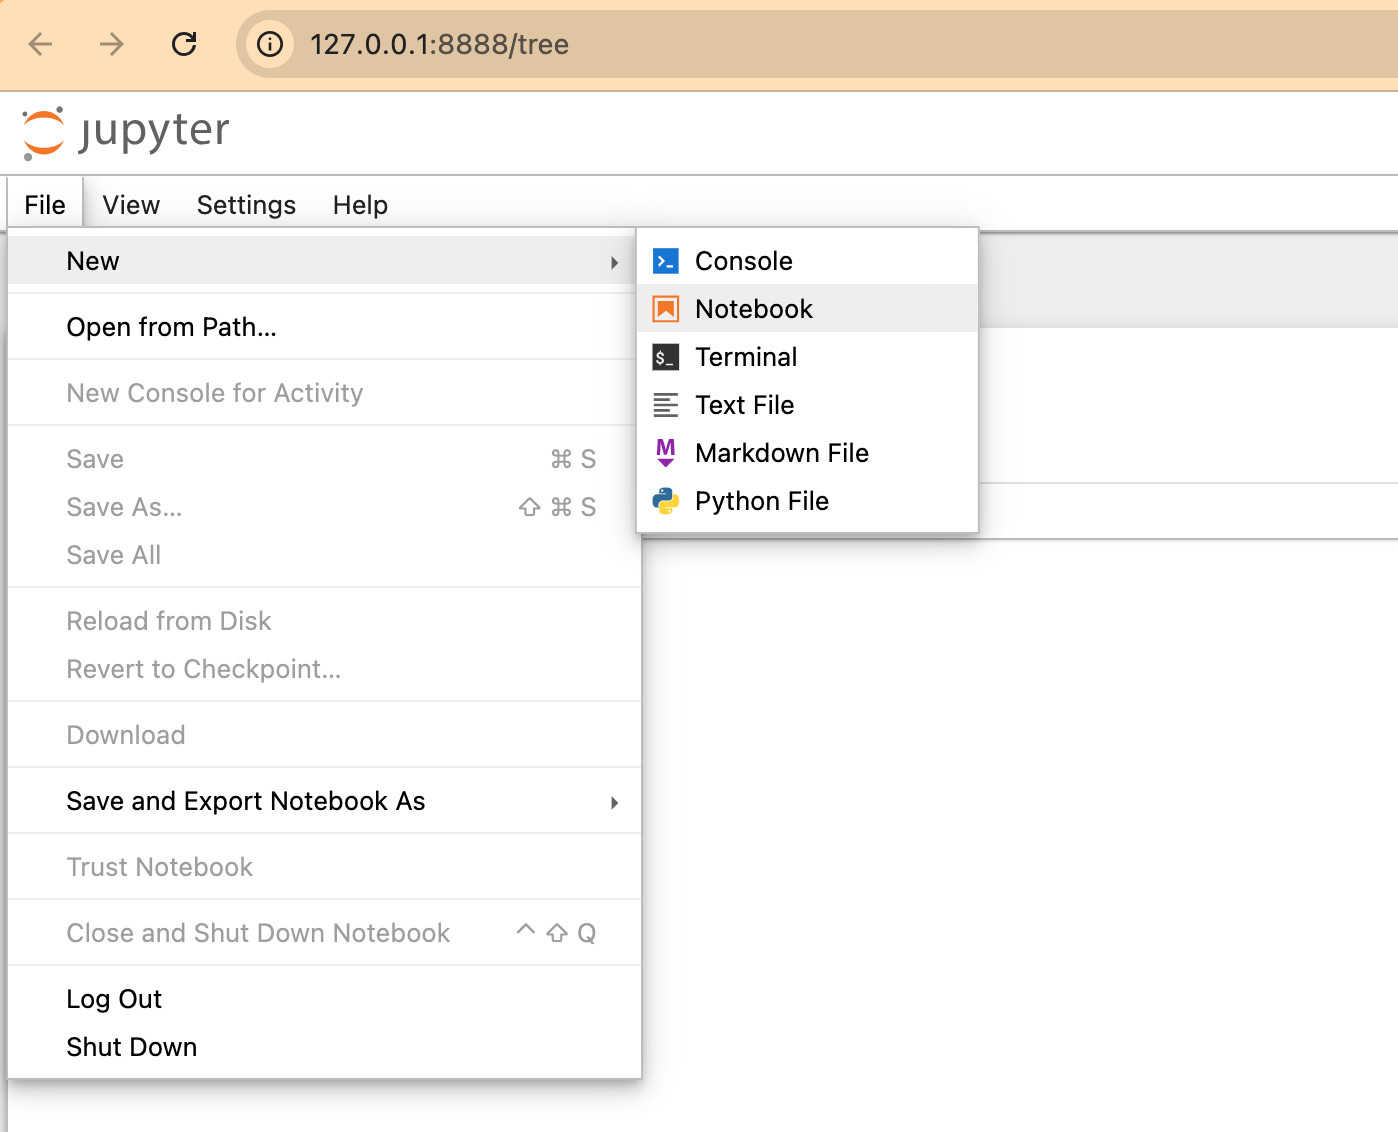Image resolution: width=1398 pixels, height=1132 pixels.
Task: Select Python File label in submenu
Action: [x=762, y=501]
